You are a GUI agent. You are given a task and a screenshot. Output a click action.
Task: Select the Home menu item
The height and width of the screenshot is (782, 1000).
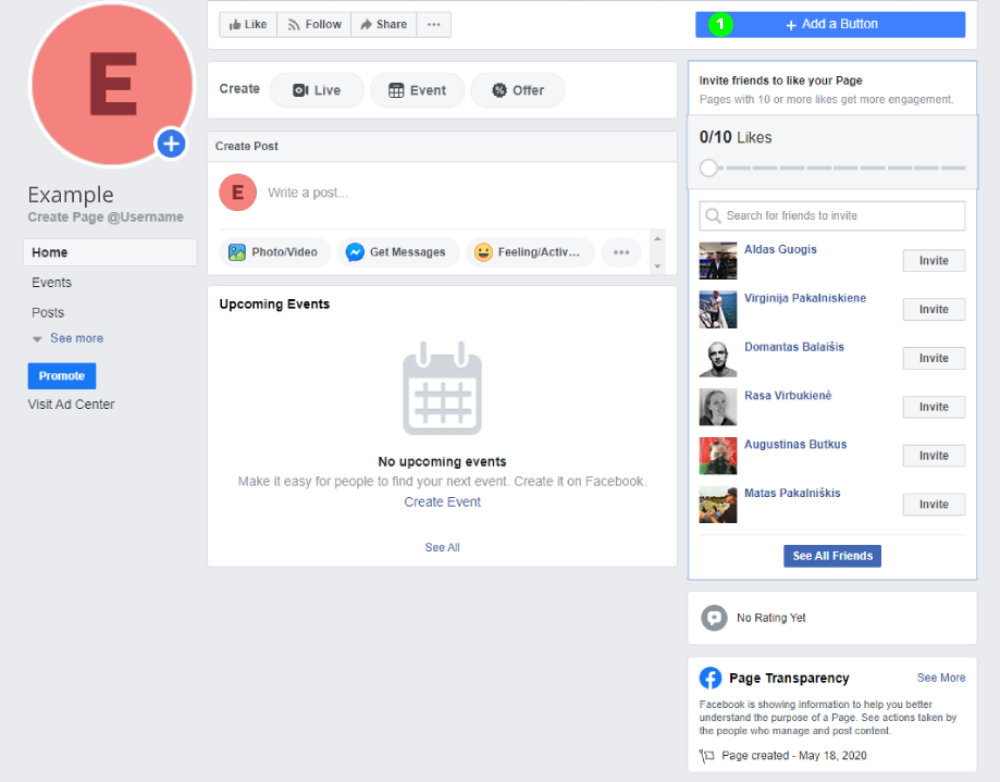click(x=48, y=253)
